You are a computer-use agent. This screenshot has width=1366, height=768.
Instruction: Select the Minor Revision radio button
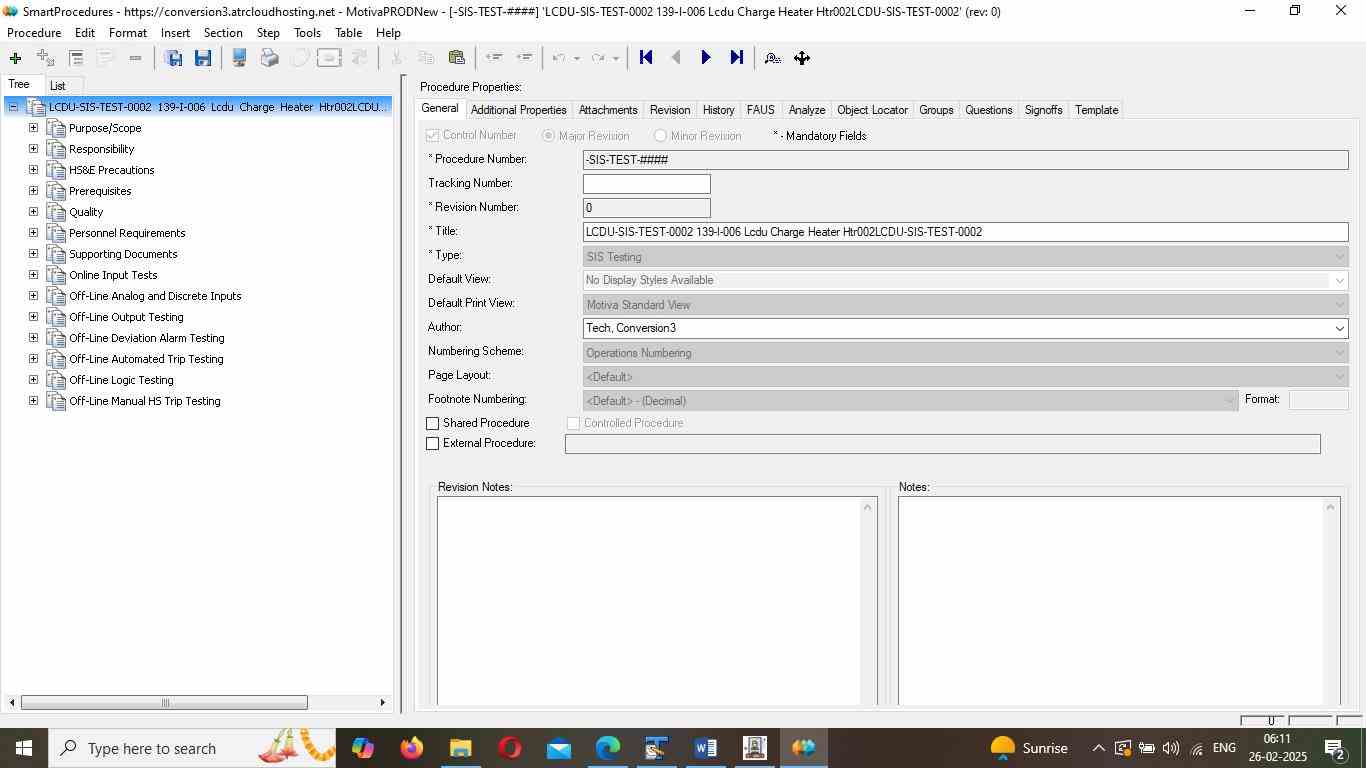(x=660, y=136)
